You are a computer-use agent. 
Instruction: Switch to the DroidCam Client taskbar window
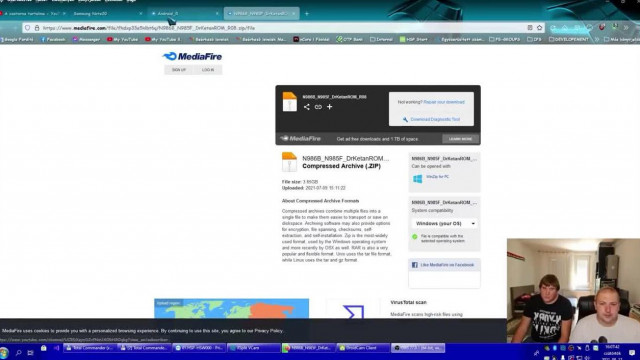[x=362, y=348]
